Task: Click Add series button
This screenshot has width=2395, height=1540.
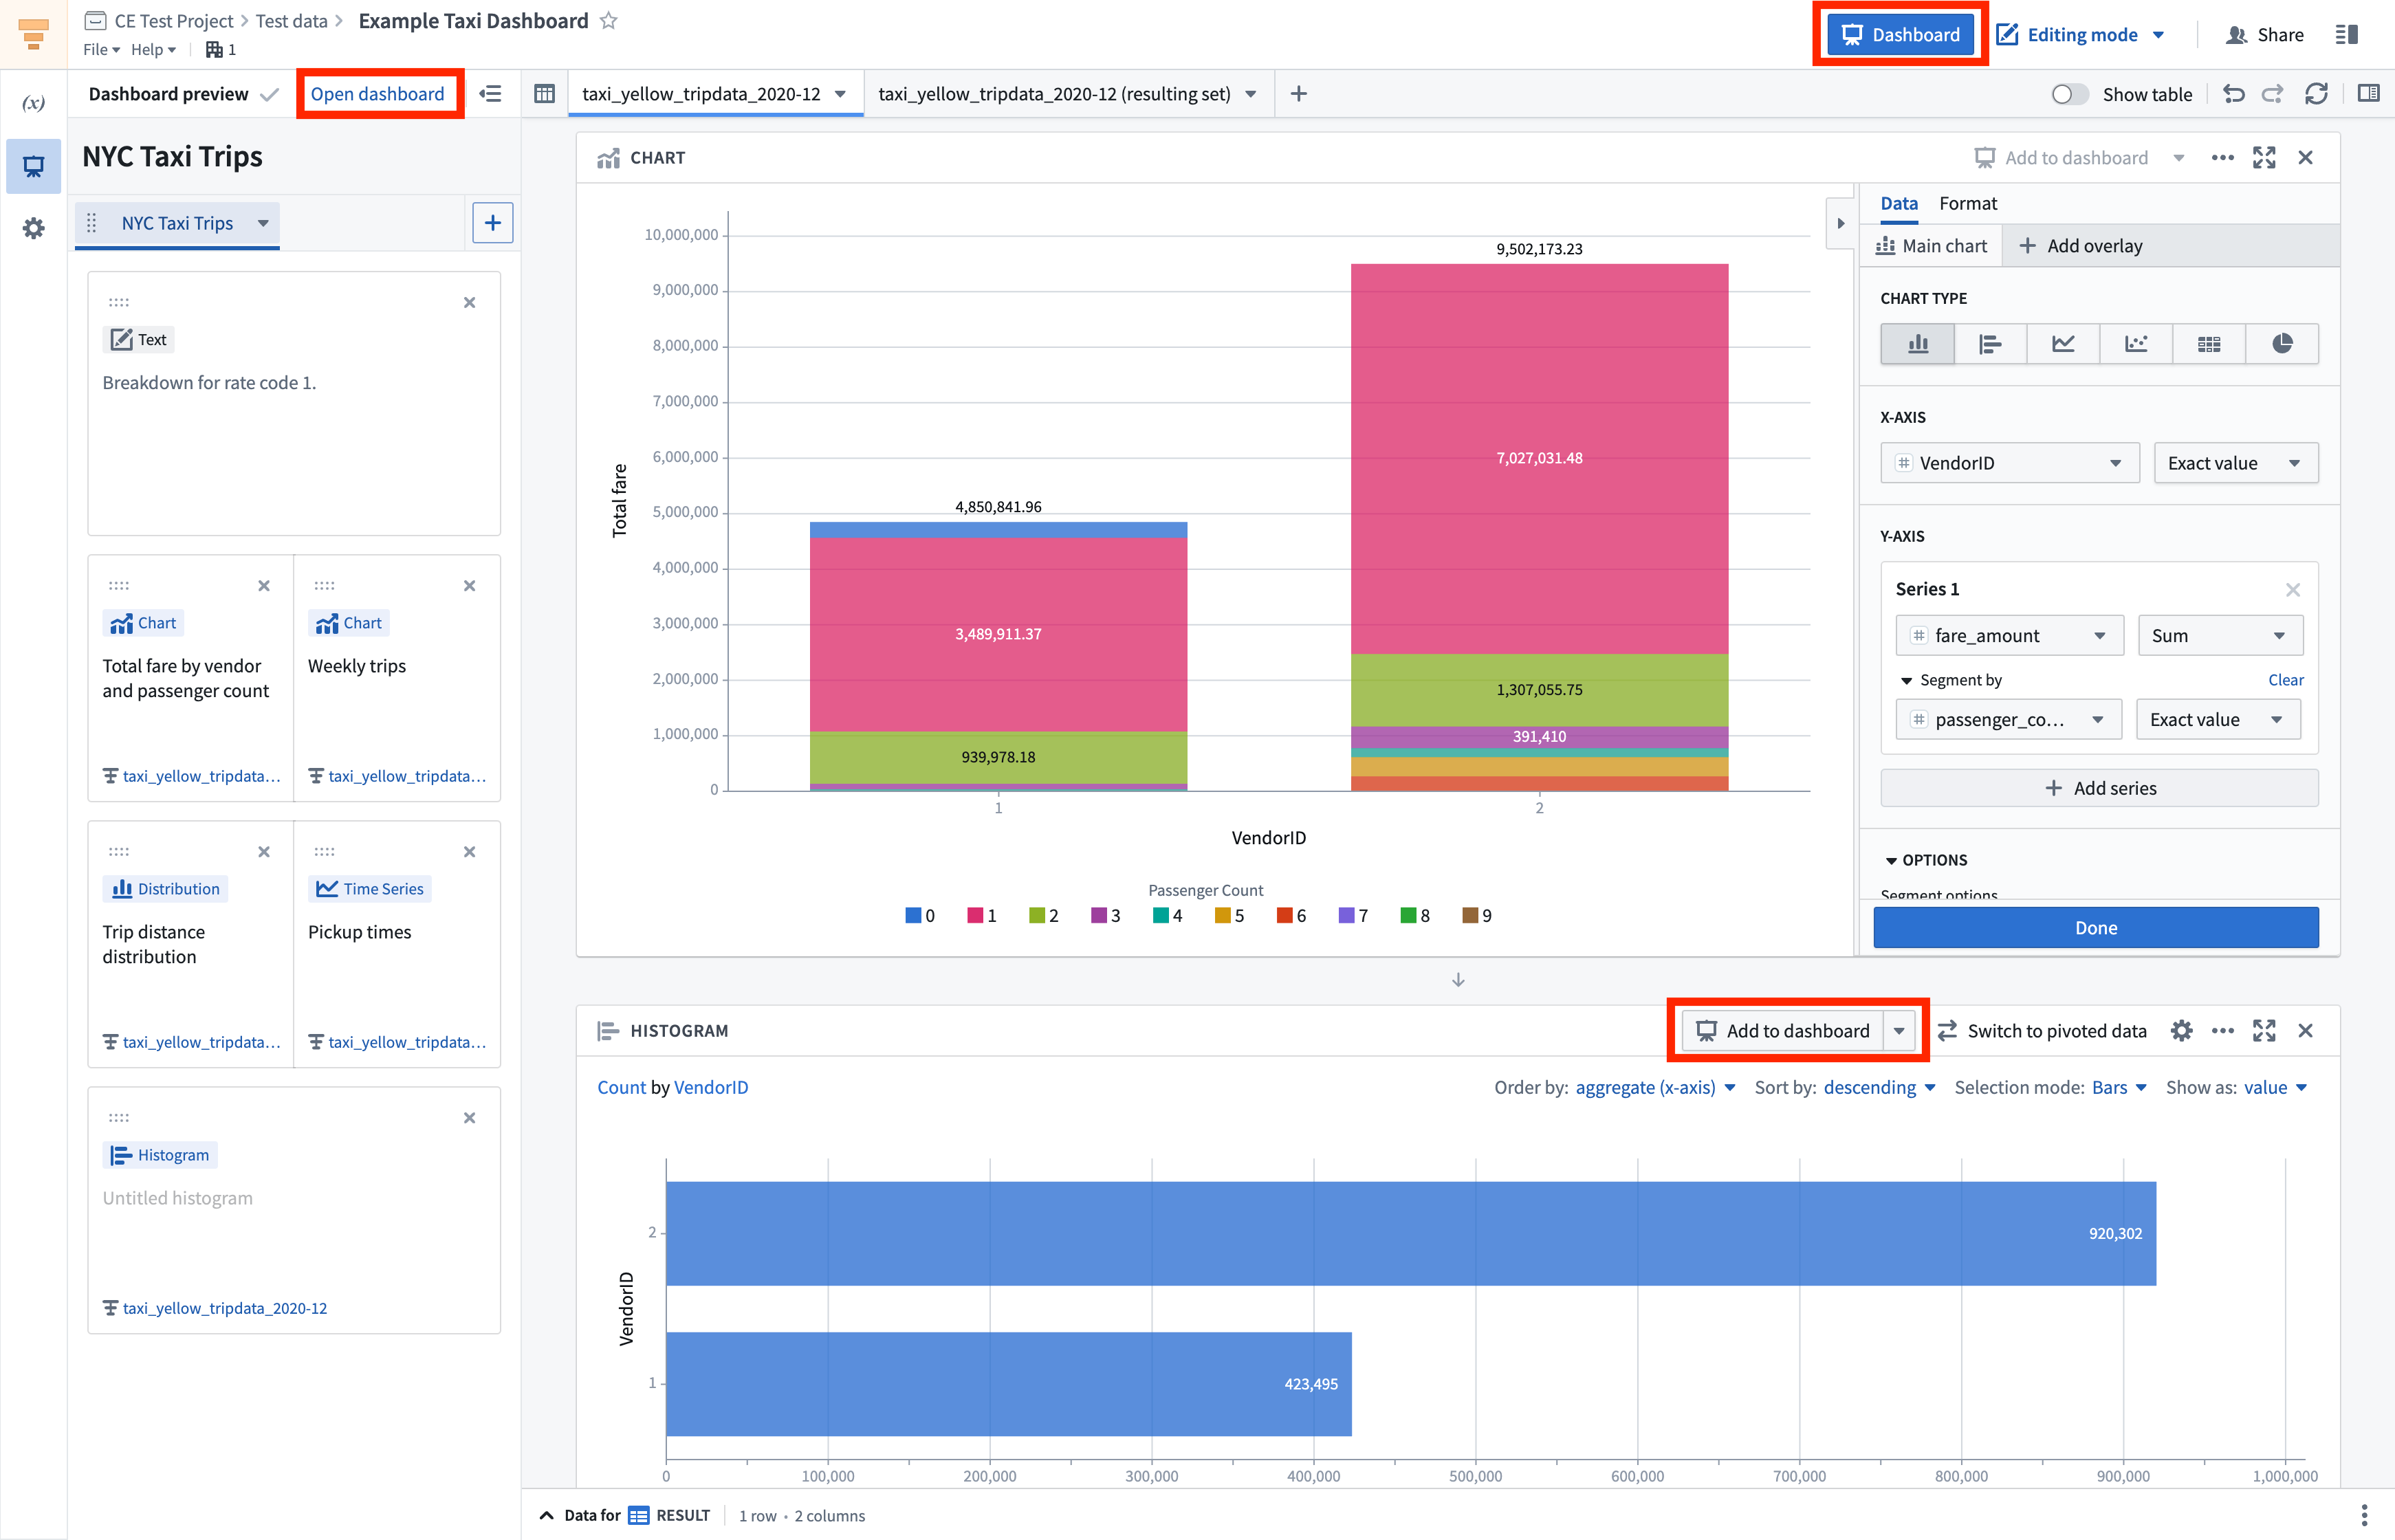Action: (2099, 788)
